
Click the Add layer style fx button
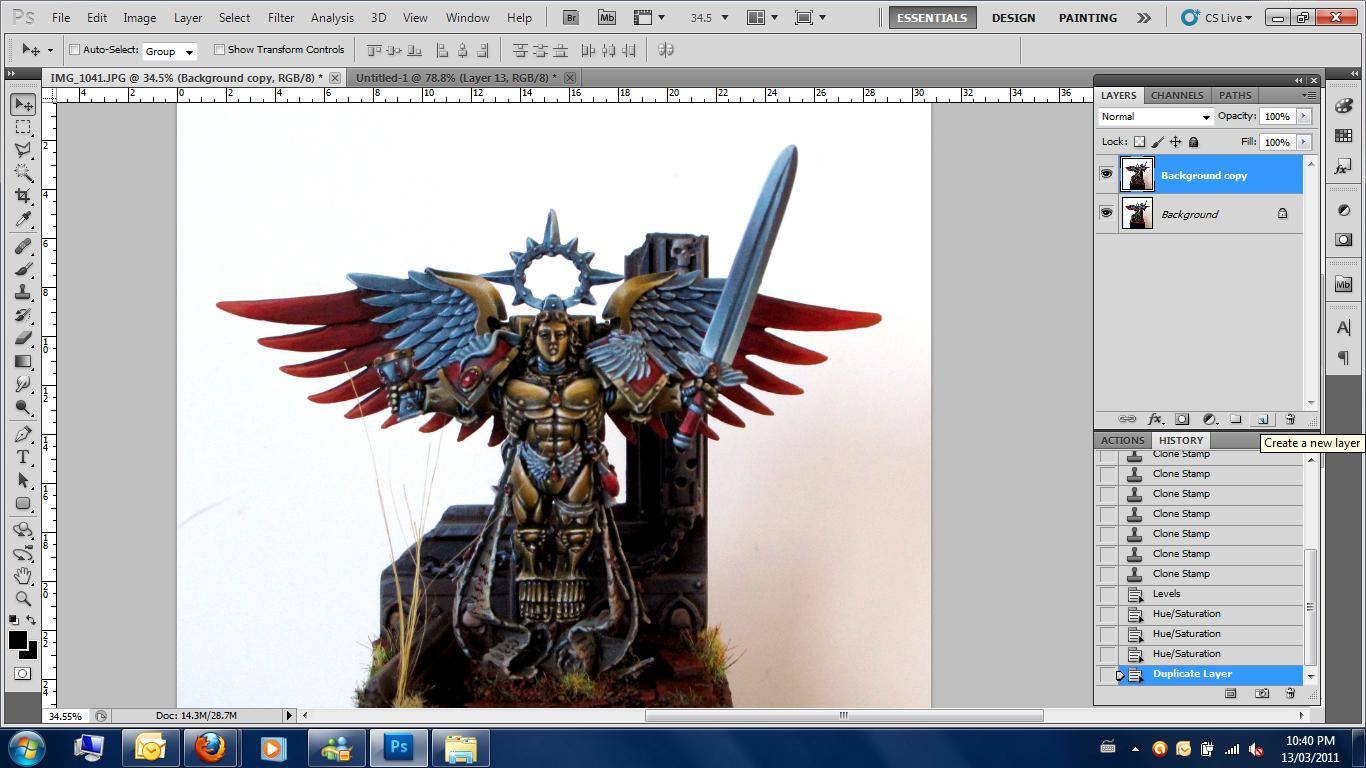click(x=1155, y=420)
